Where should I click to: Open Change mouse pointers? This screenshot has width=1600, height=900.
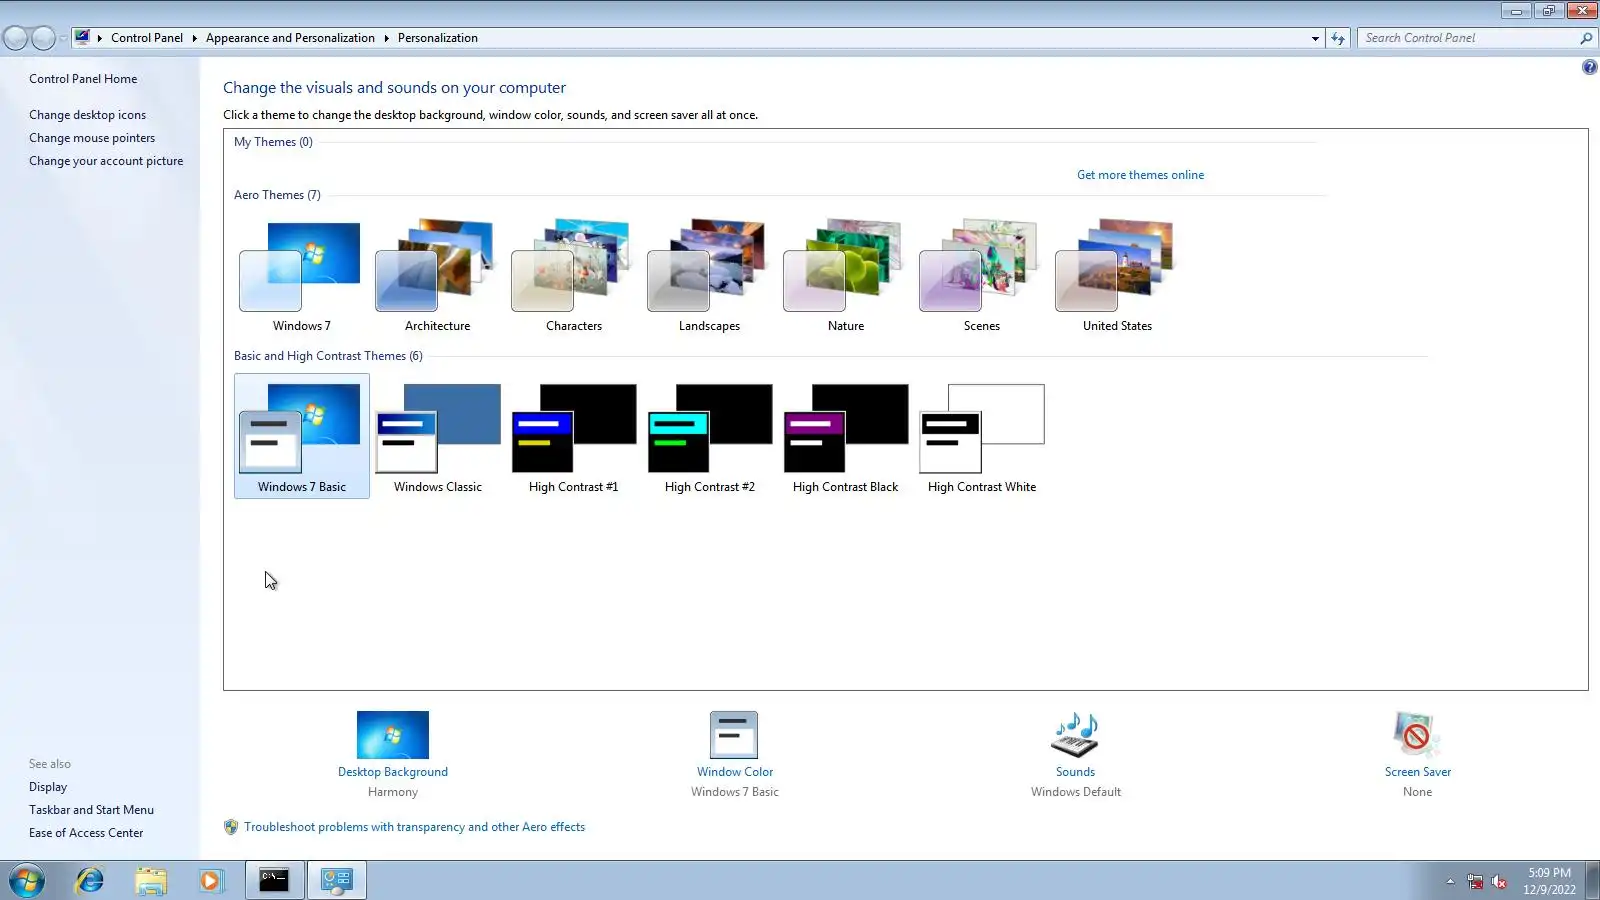(92, 138)
